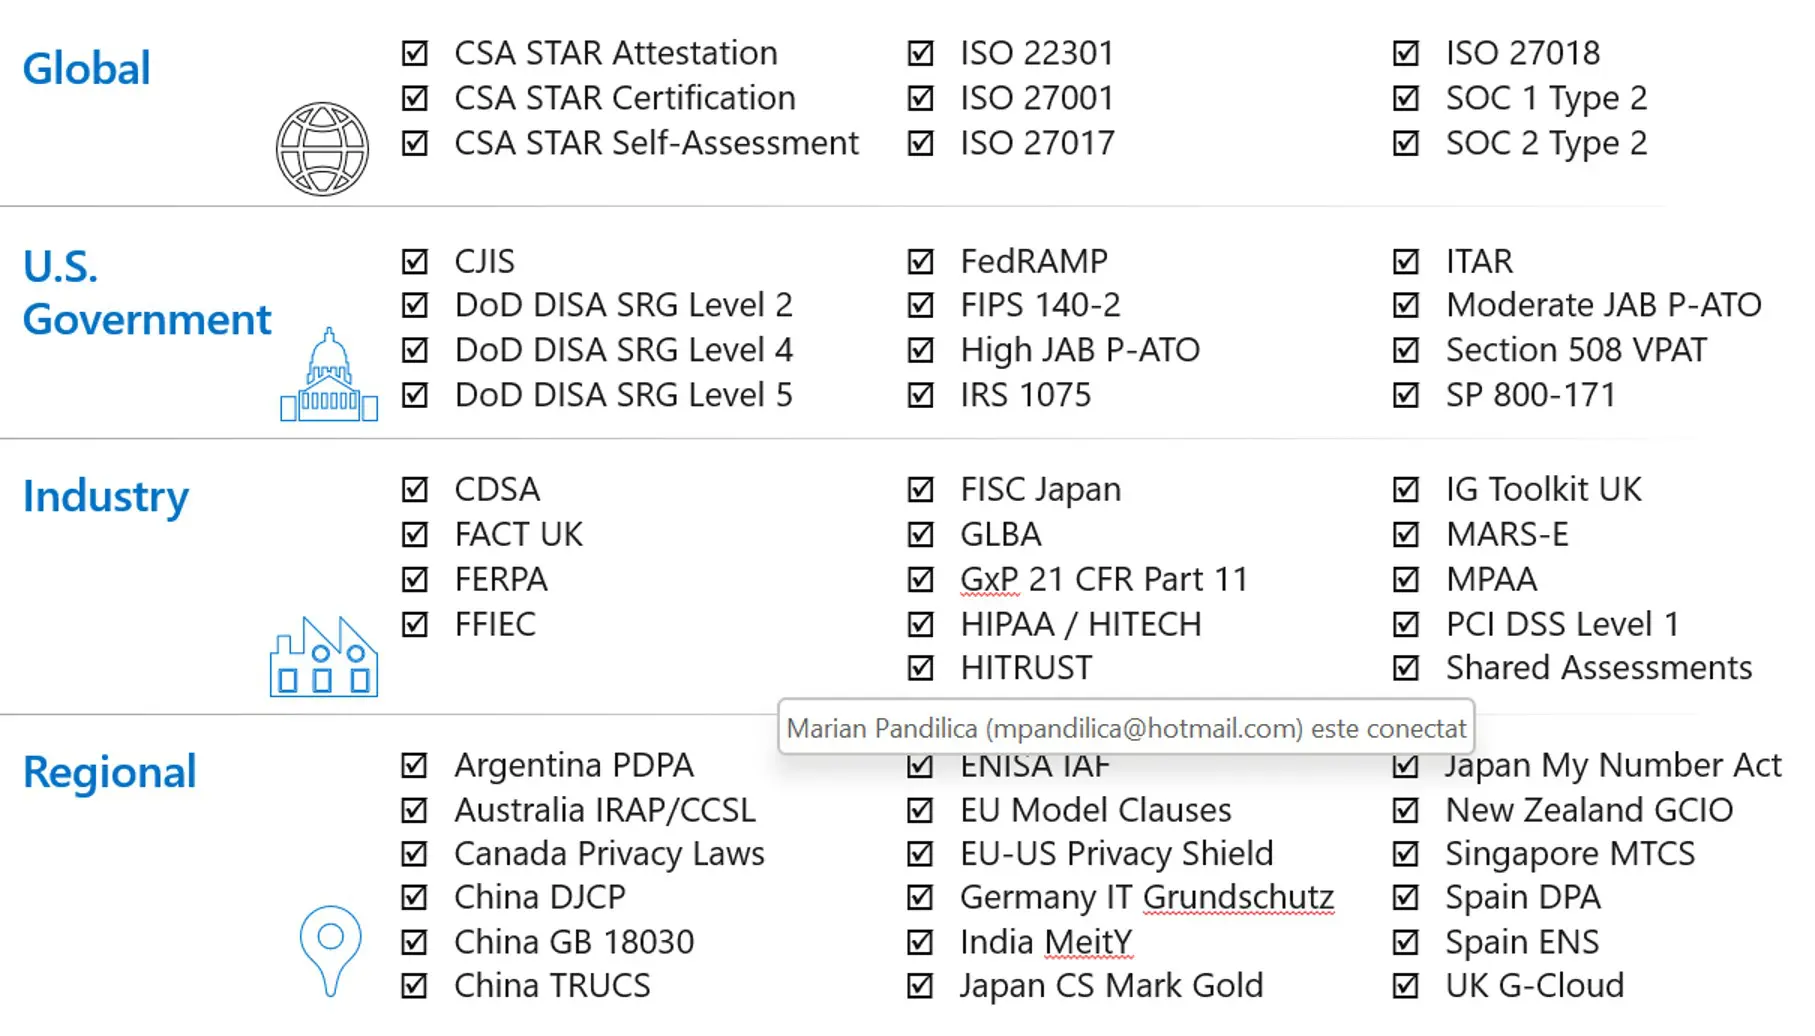Click the factory industry icon
Image resolution: width=1815 pixels, height=1036 pixels.
click(324, 656)
